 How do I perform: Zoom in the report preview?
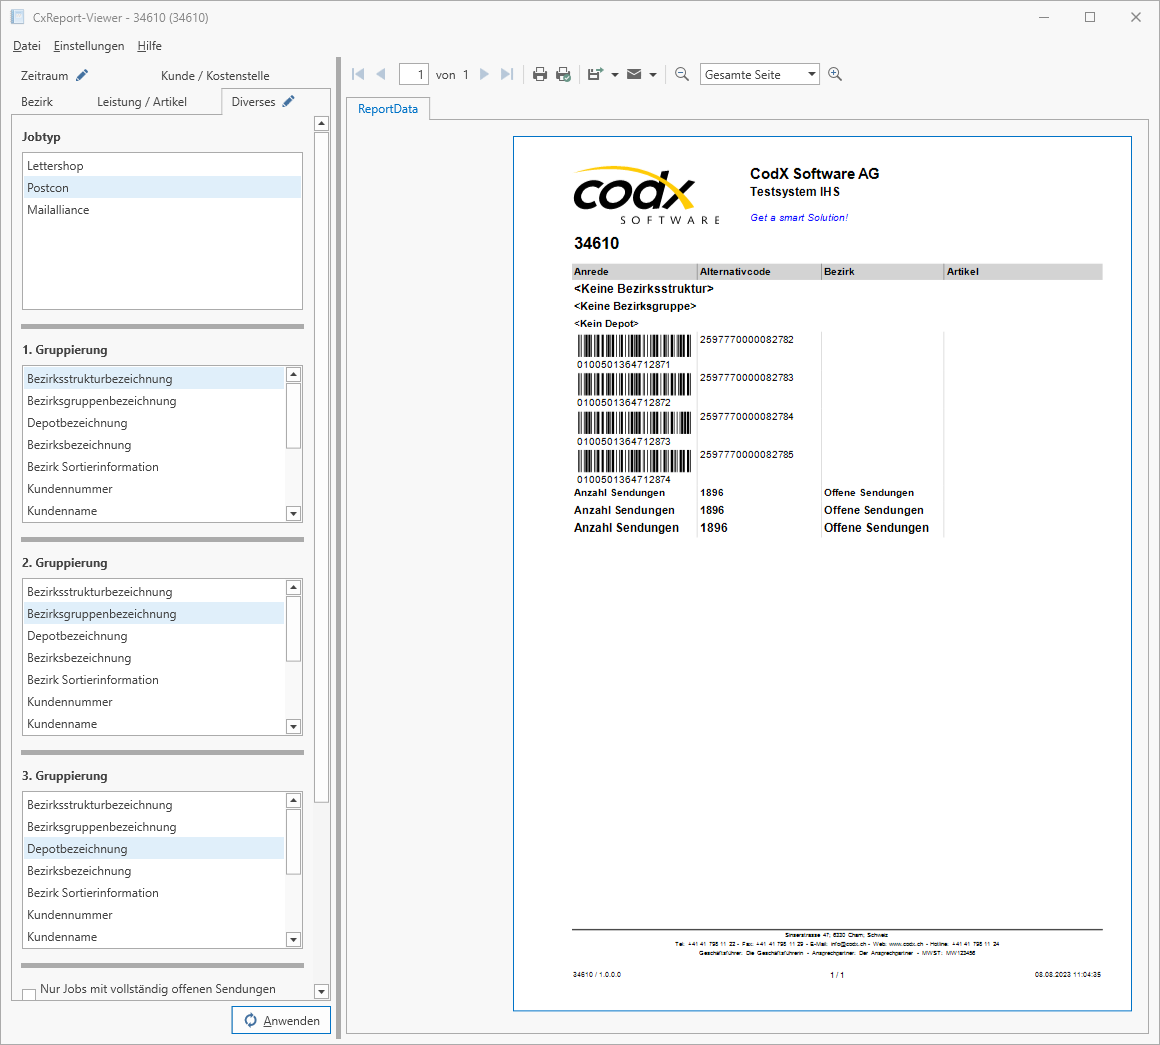point(834,74)
